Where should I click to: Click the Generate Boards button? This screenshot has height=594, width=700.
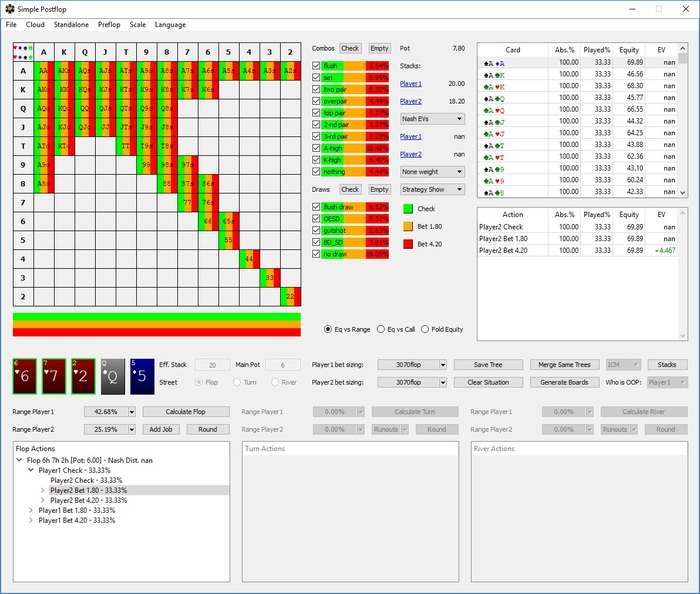(x=564, y=382)
